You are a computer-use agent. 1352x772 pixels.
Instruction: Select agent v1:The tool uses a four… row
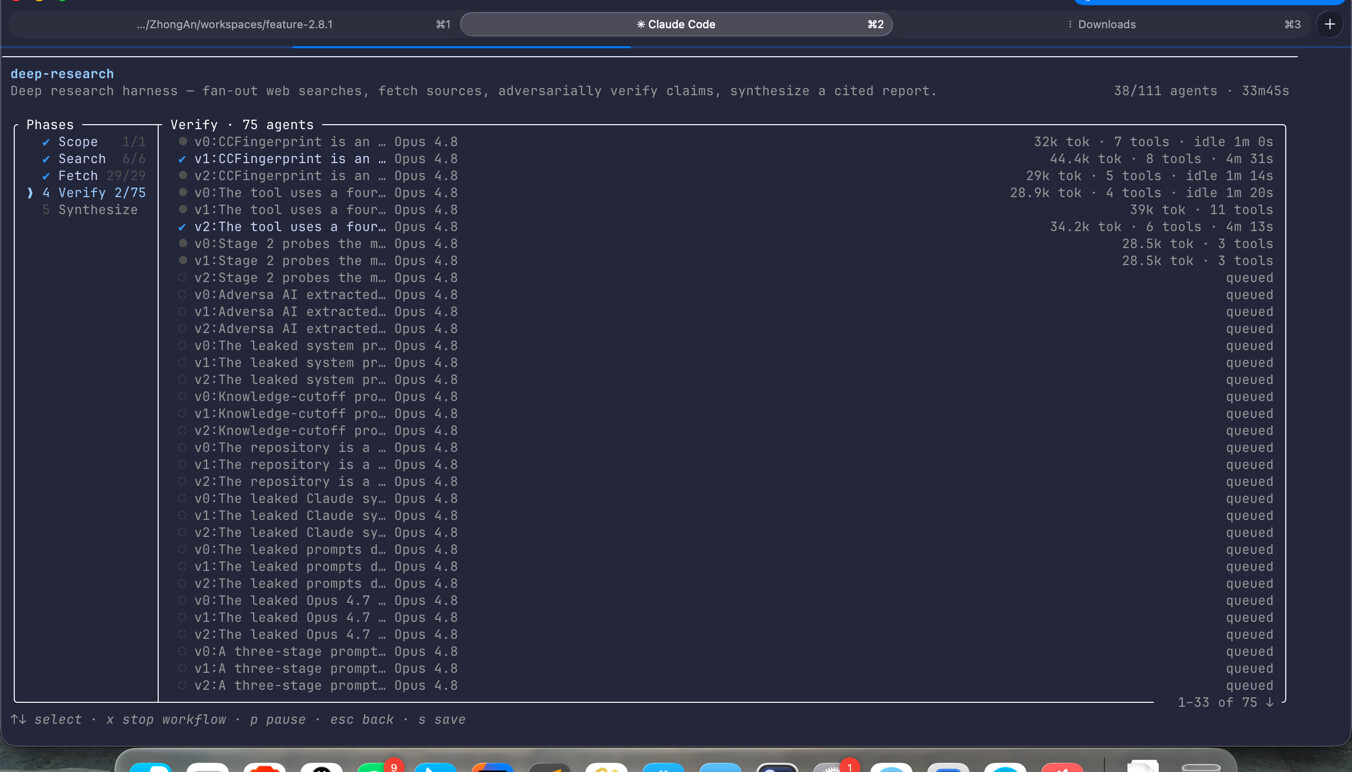(x=725, y=210)
